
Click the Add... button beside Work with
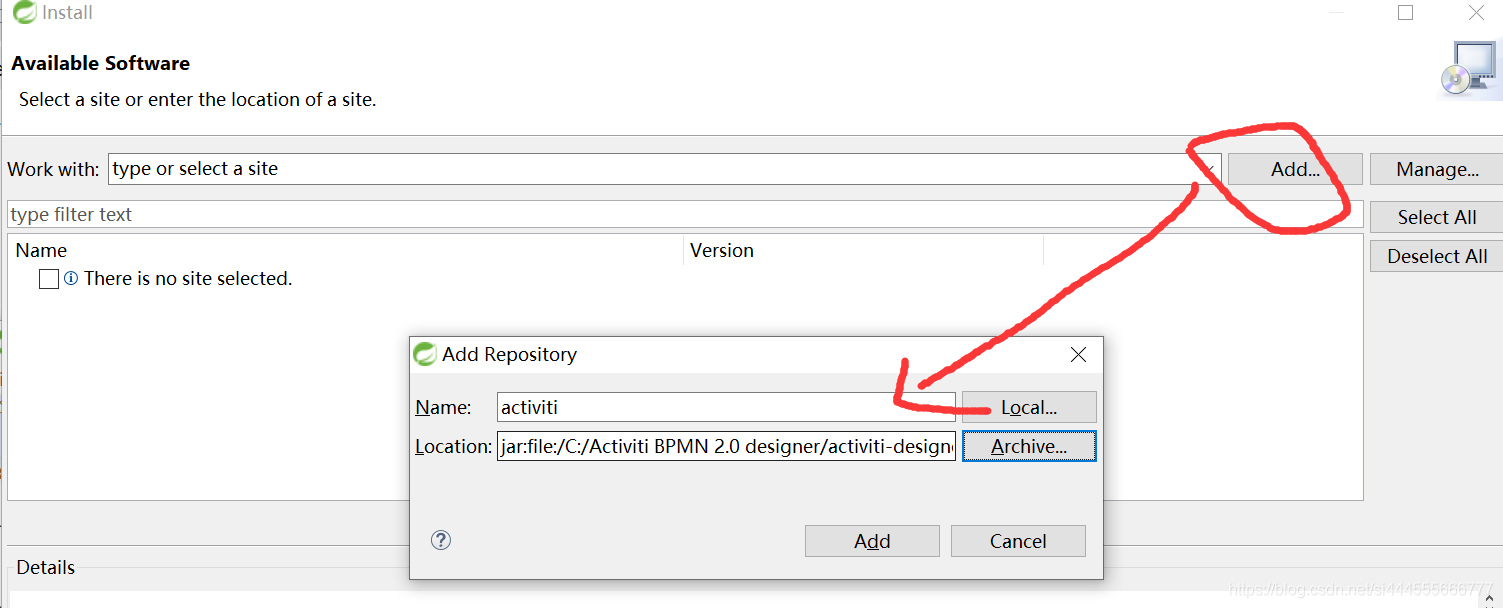click(x=1295, y=169)
